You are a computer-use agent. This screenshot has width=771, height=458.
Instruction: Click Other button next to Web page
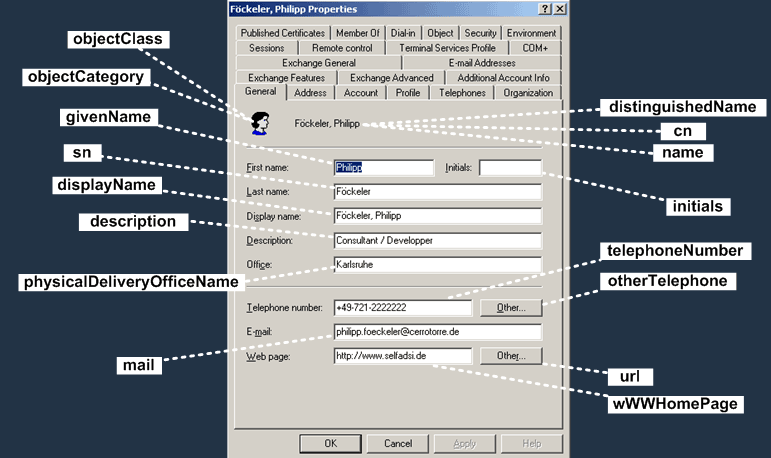[x=511, y=356]
